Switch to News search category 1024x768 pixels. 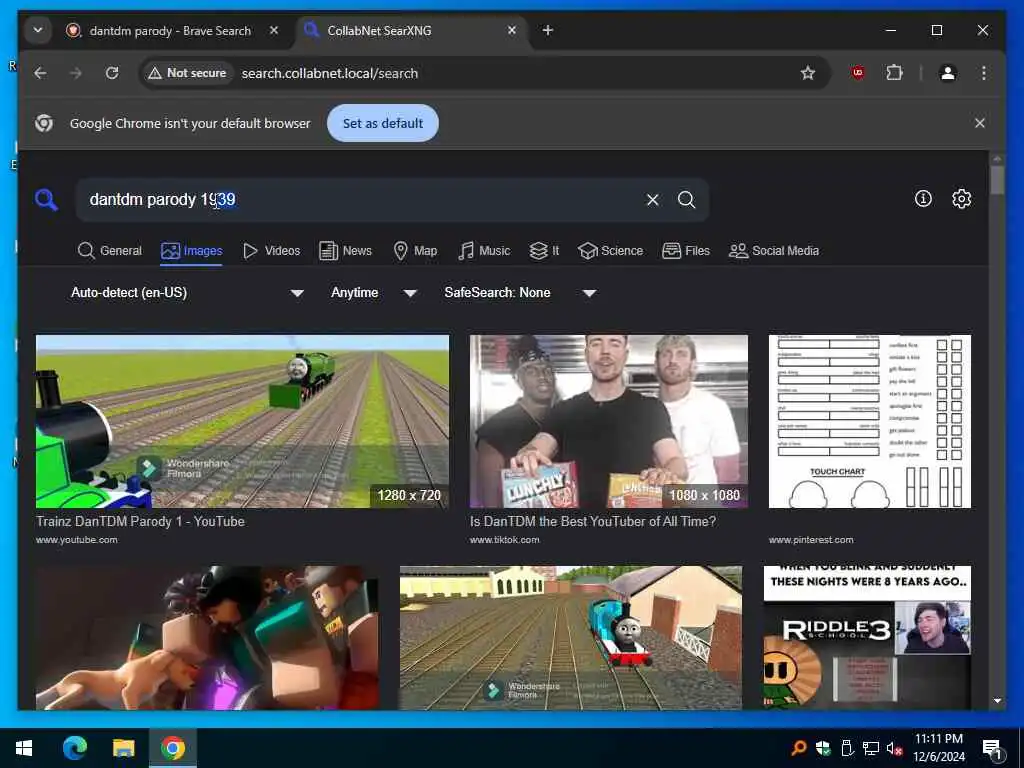point(345,251)
